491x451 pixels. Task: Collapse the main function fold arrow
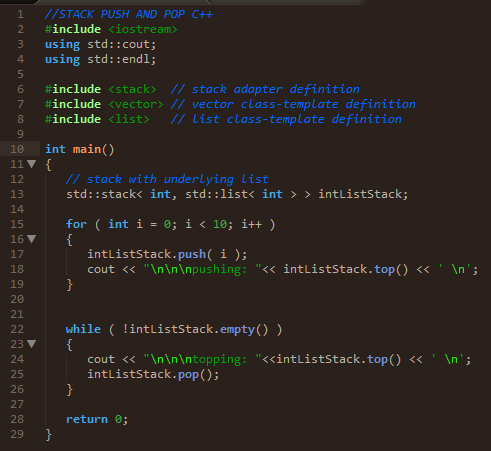32,164
